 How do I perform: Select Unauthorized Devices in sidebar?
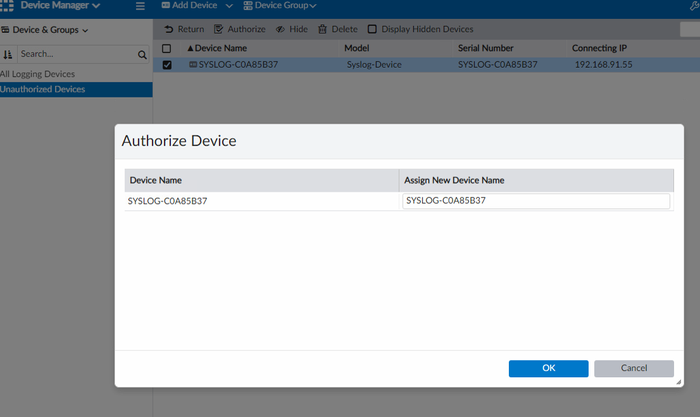click(43, 89)
